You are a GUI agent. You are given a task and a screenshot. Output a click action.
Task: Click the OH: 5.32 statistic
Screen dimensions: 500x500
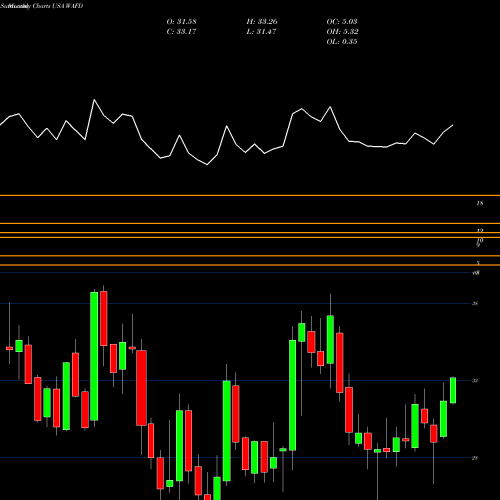(x=342, y=32)
